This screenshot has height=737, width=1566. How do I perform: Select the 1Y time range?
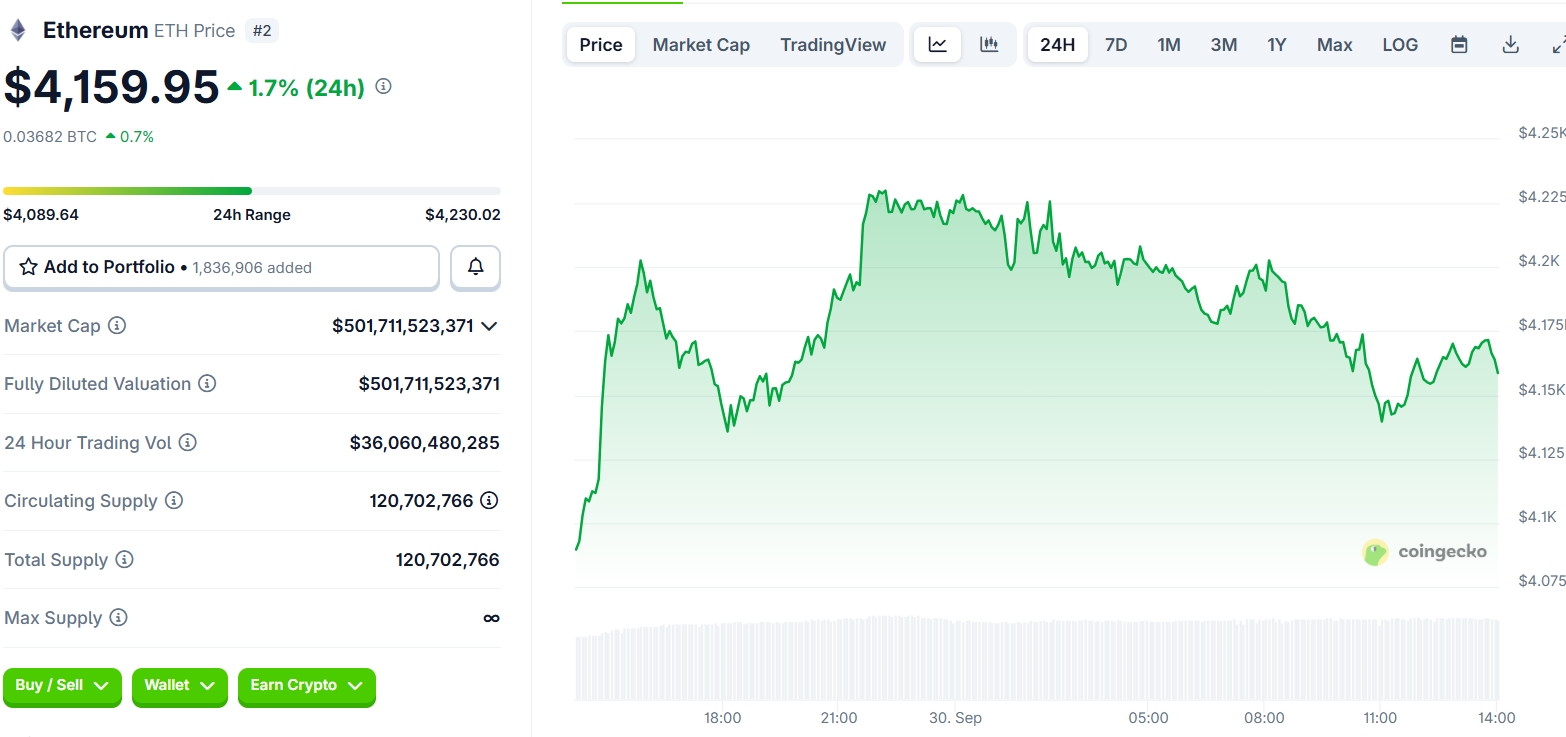1277,45
